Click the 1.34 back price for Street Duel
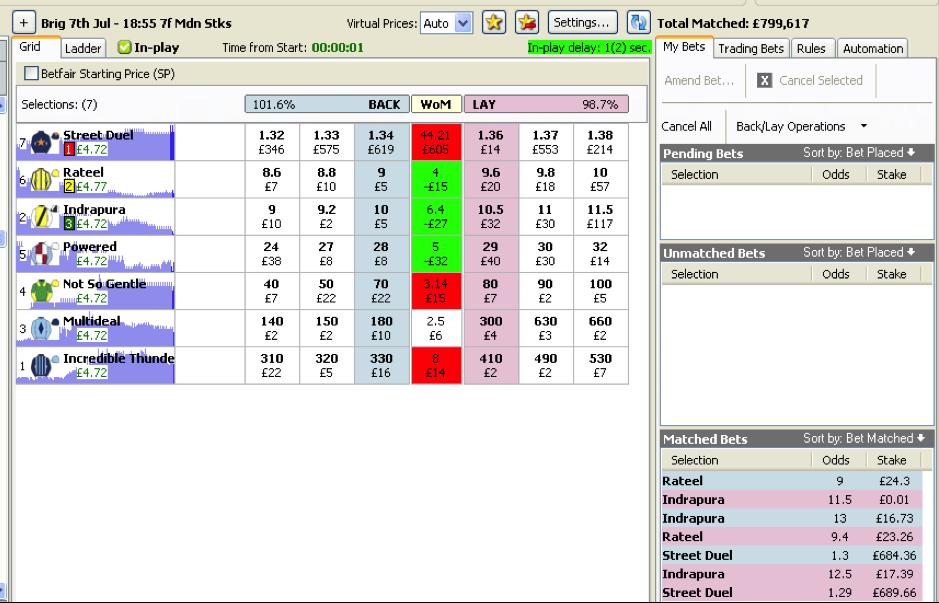The height and width of the screenshot is (603, 939). pyautogui.click(x=381, y=142)
